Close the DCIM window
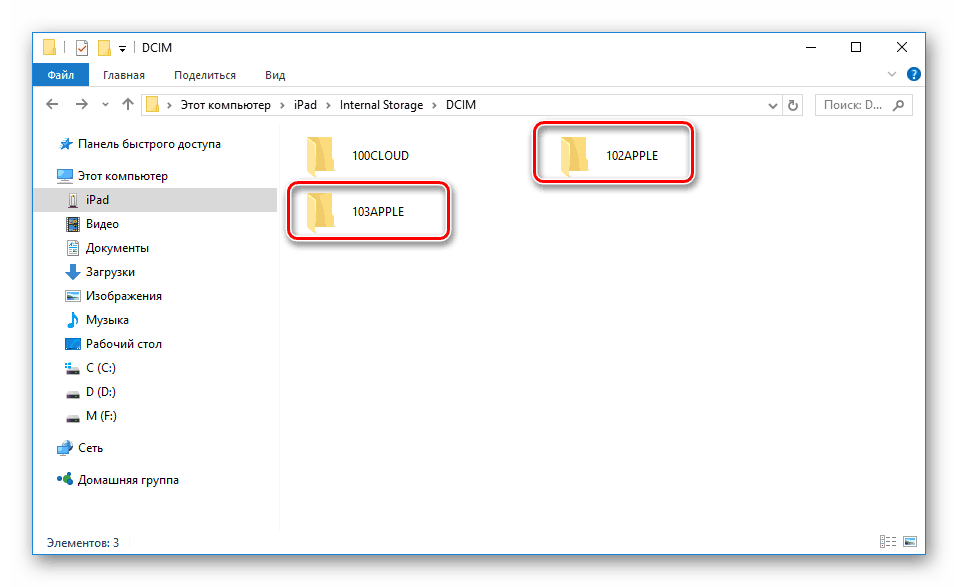The image size is (958, 587). (902, 48)
